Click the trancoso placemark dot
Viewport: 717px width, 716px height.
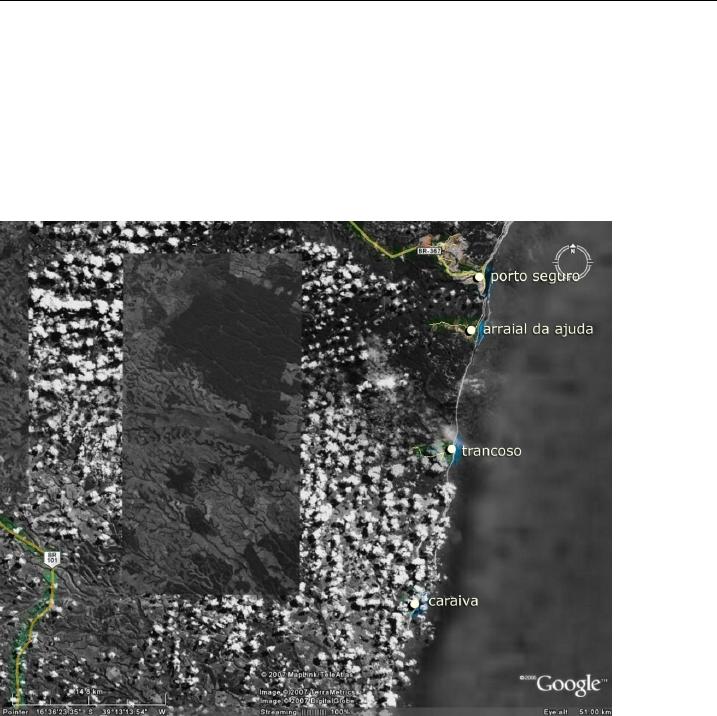pyautogui.click(x=452, y=450)
